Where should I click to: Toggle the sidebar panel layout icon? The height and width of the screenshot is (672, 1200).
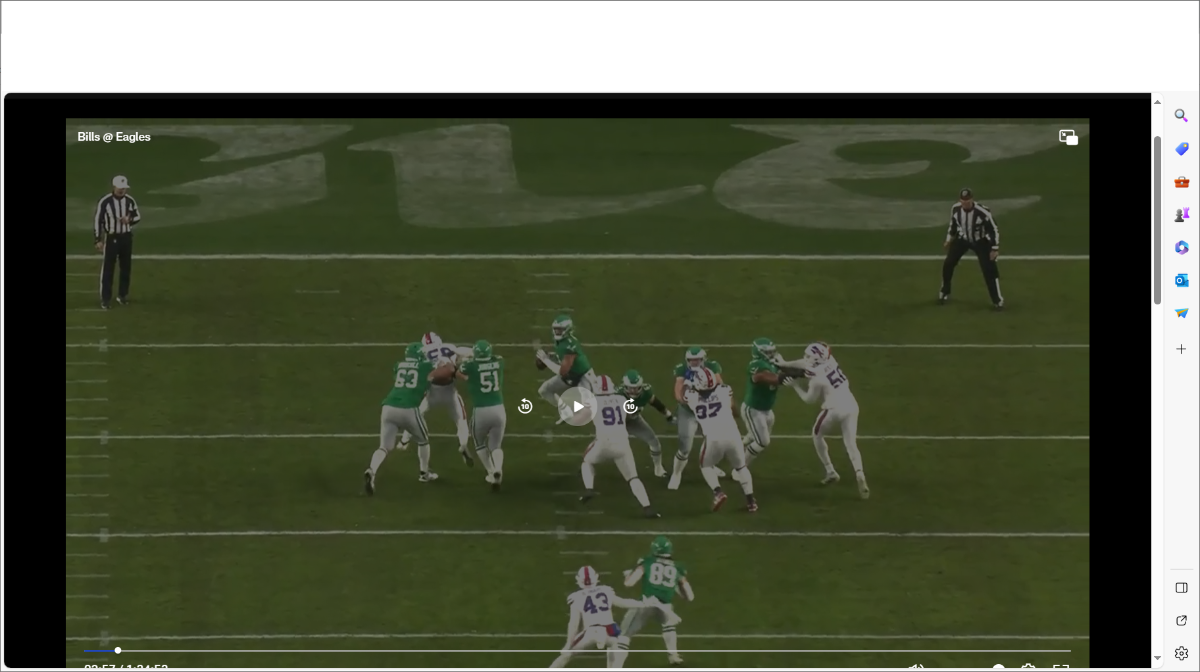coord(1181,588)
